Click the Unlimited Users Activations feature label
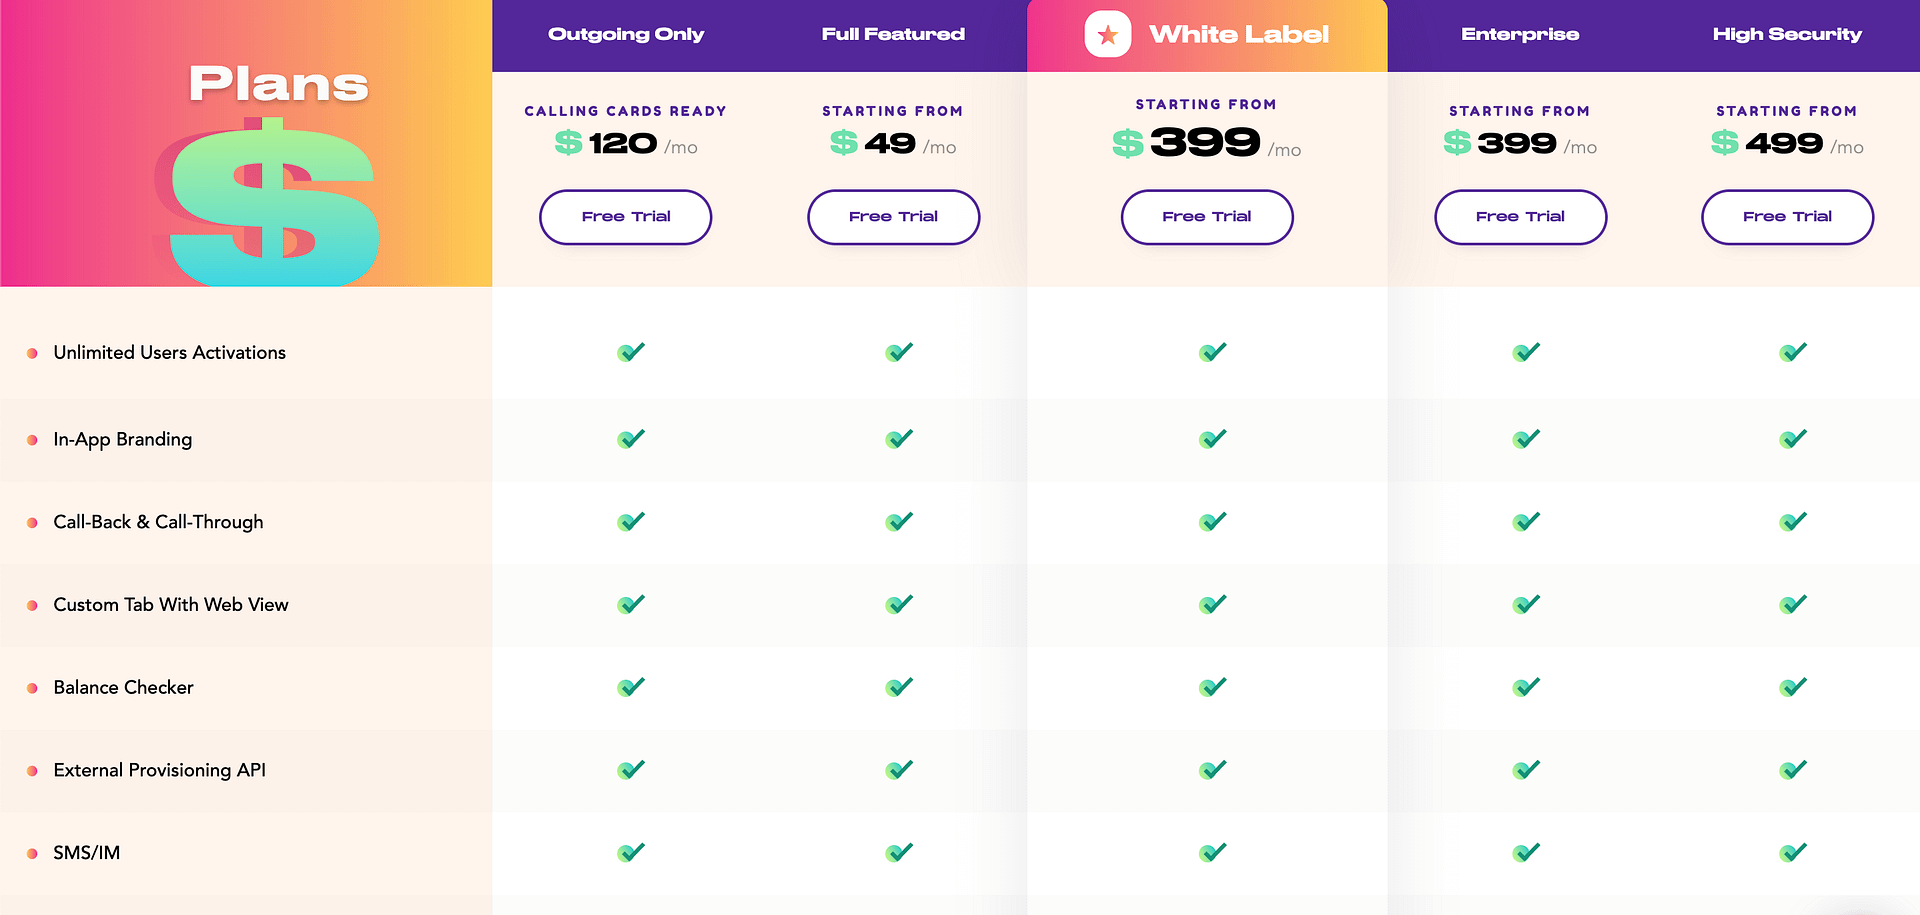Screen dimensions: 1920x915 (x=169, y=353)
